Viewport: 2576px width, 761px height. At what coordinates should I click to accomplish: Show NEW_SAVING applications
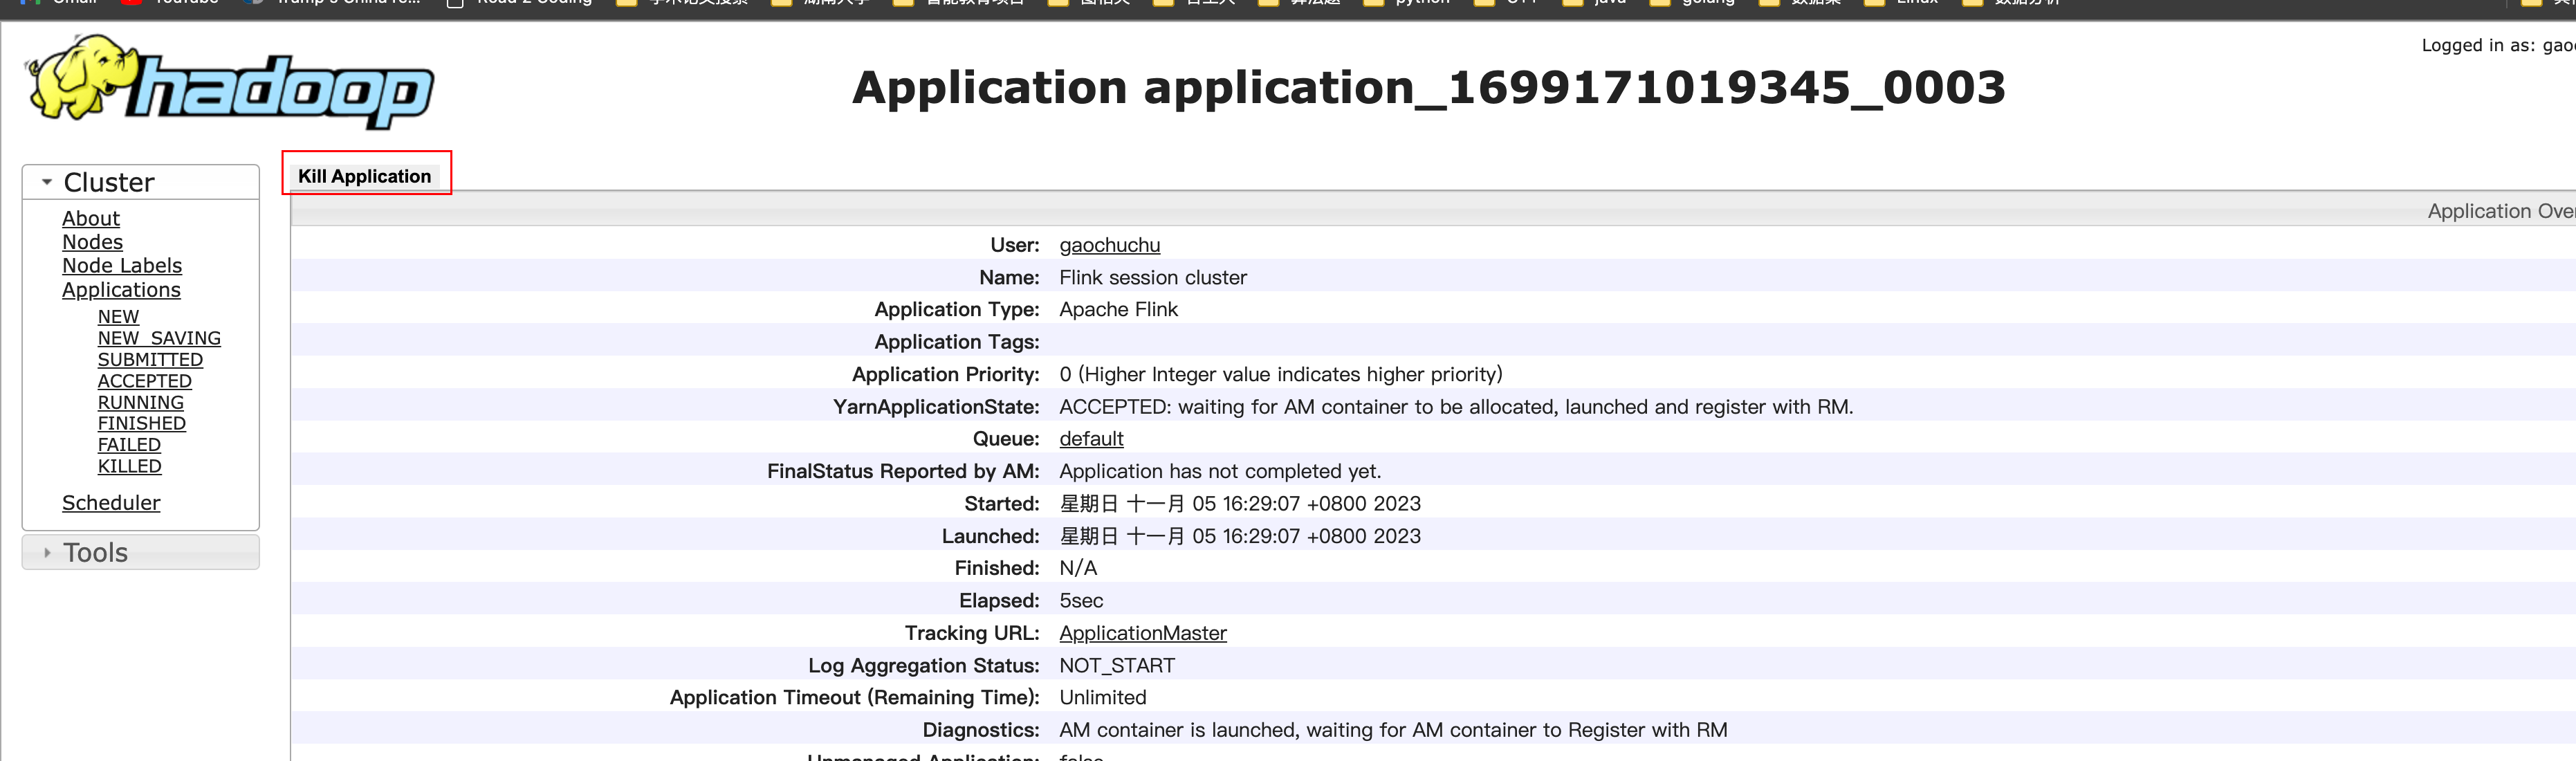click(159, 338)
